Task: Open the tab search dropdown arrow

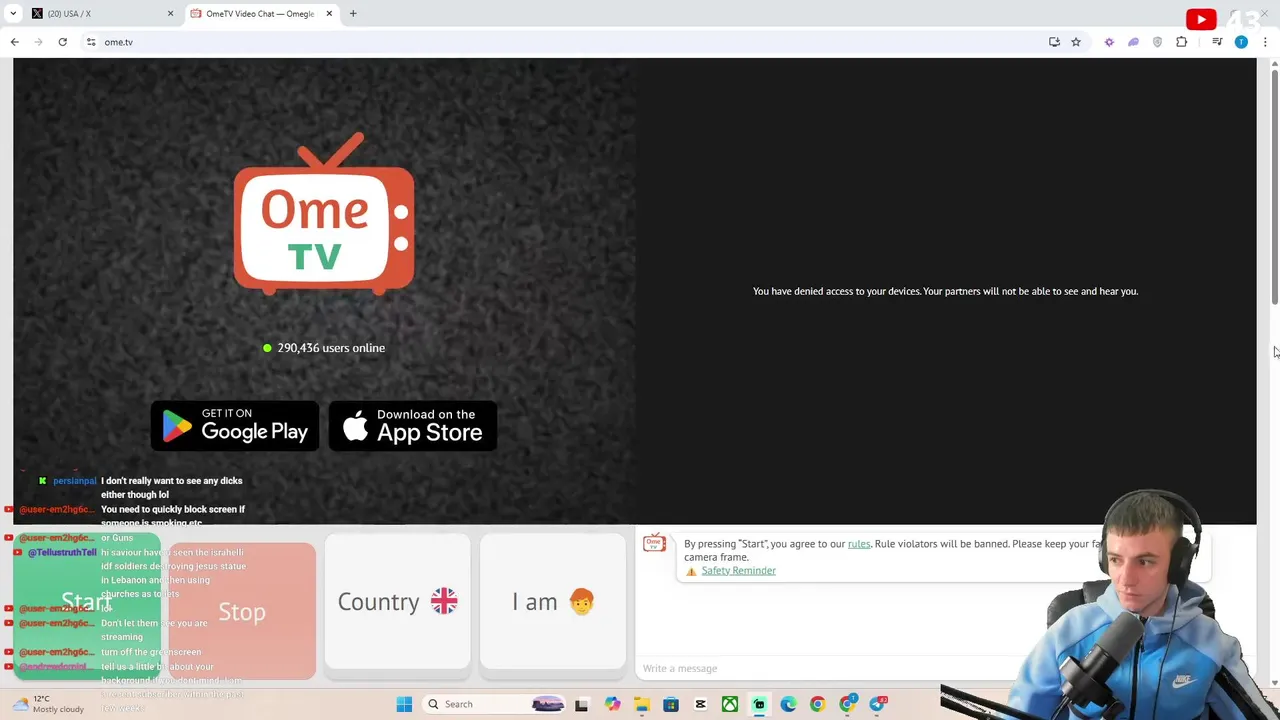Action: pos(13,14)
